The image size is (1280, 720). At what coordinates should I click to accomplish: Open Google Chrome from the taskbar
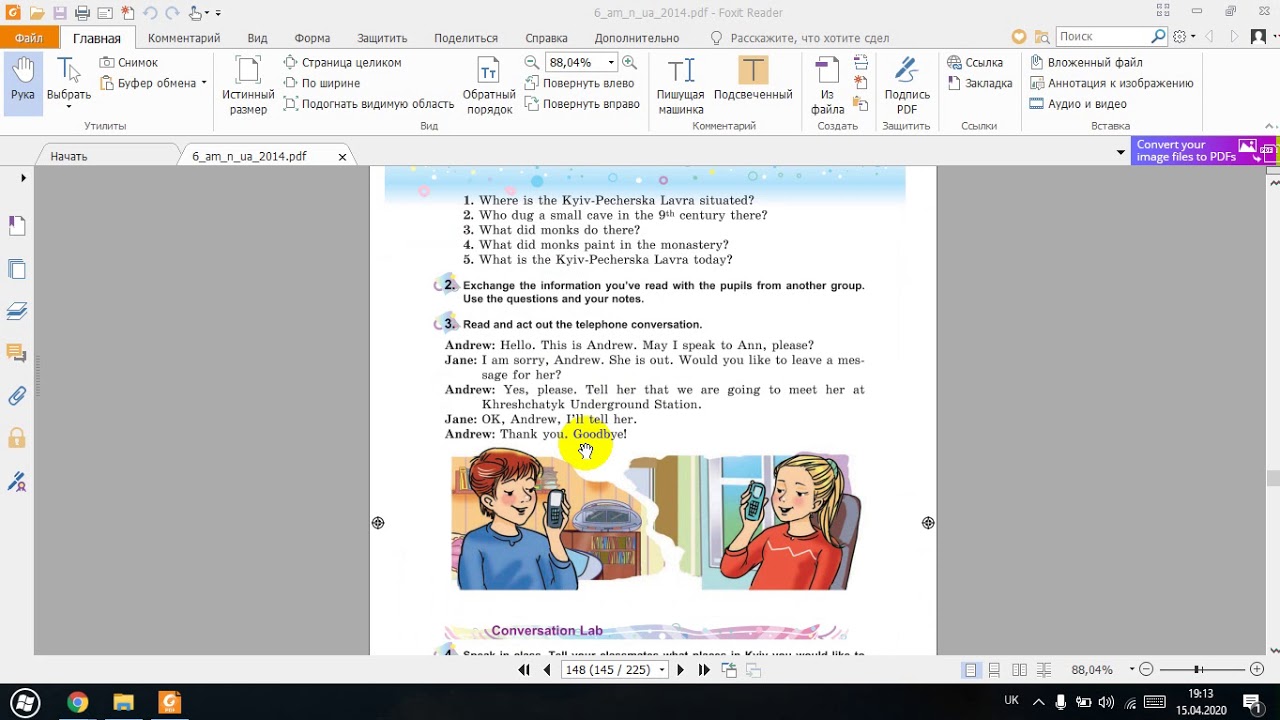click(x=77, y=703)
